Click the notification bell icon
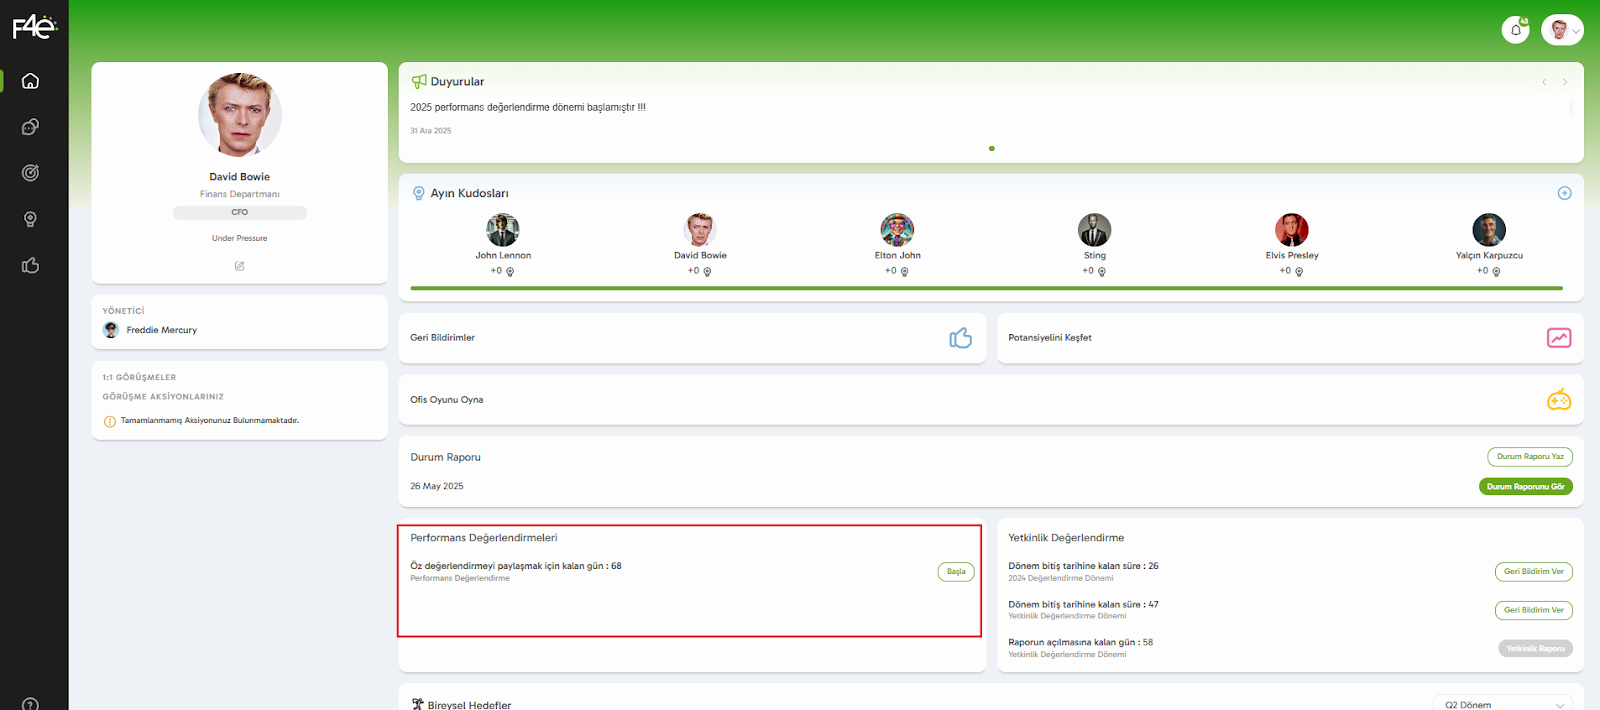 1515,30
